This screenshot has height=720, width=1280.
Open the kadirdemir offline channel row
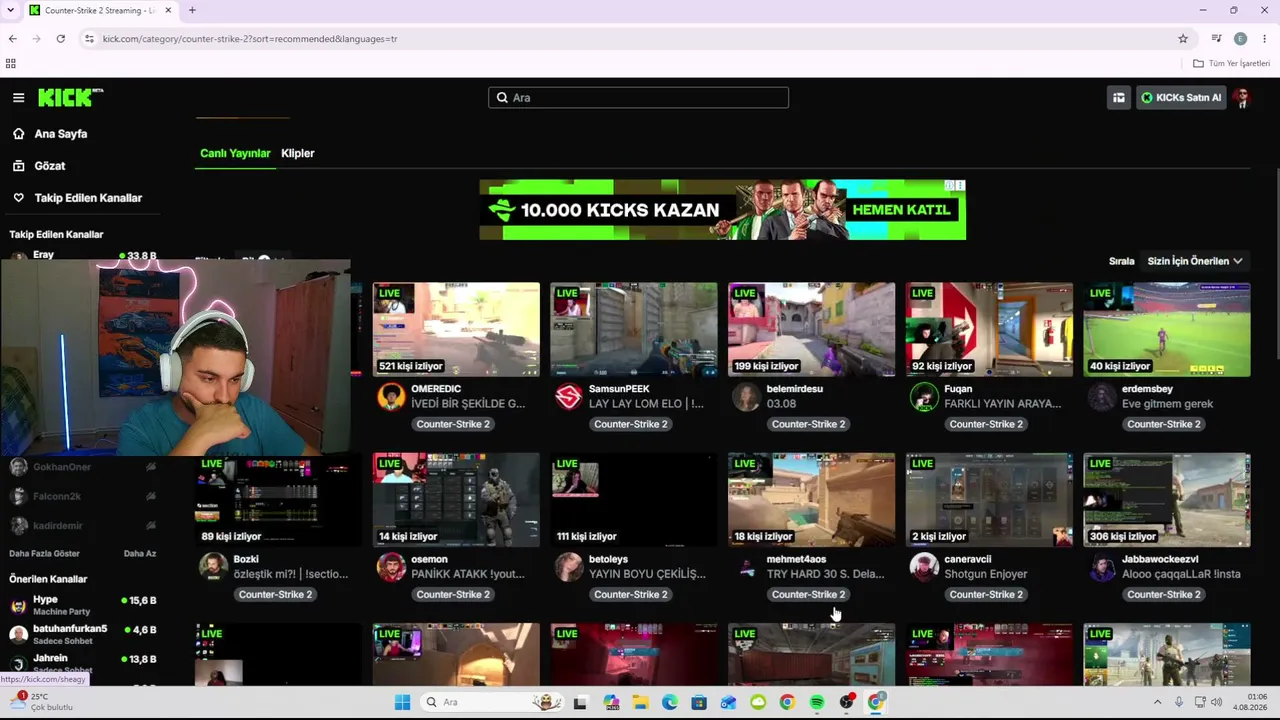pos(83,525)
